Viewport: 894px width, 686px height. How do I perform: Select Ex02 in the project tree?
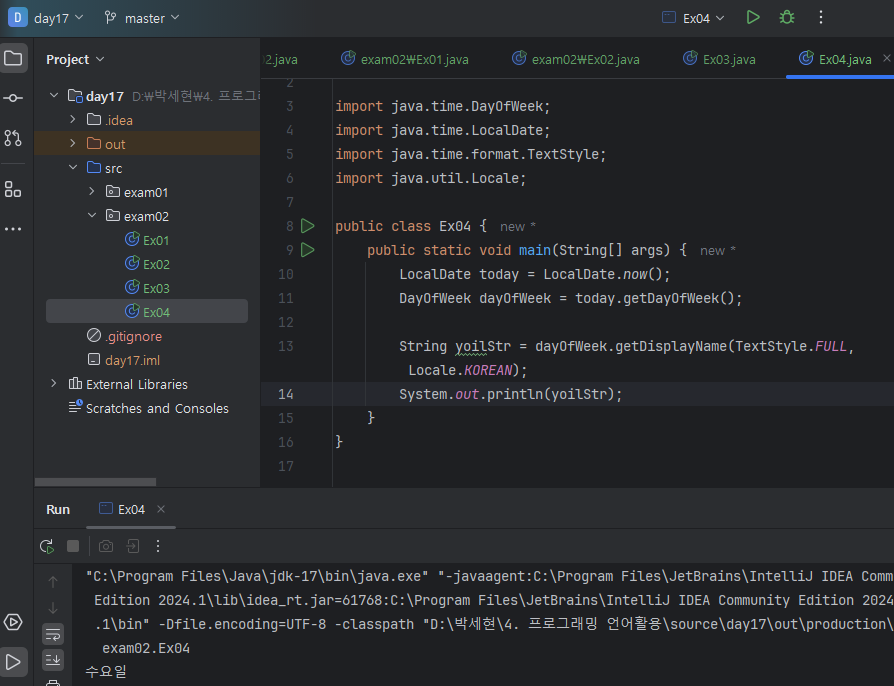click(x=156, y=264)
